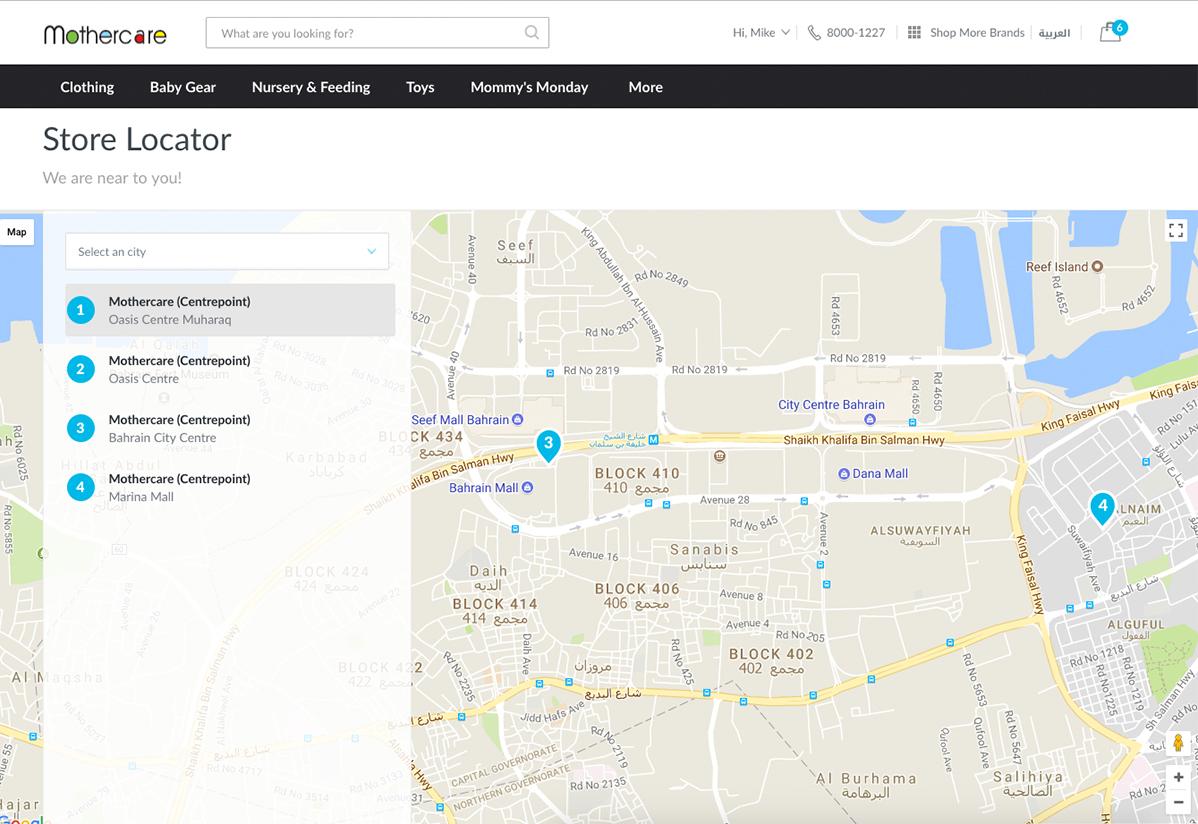
Task: Open the Baby Gear menu
Action: (183, 87)
